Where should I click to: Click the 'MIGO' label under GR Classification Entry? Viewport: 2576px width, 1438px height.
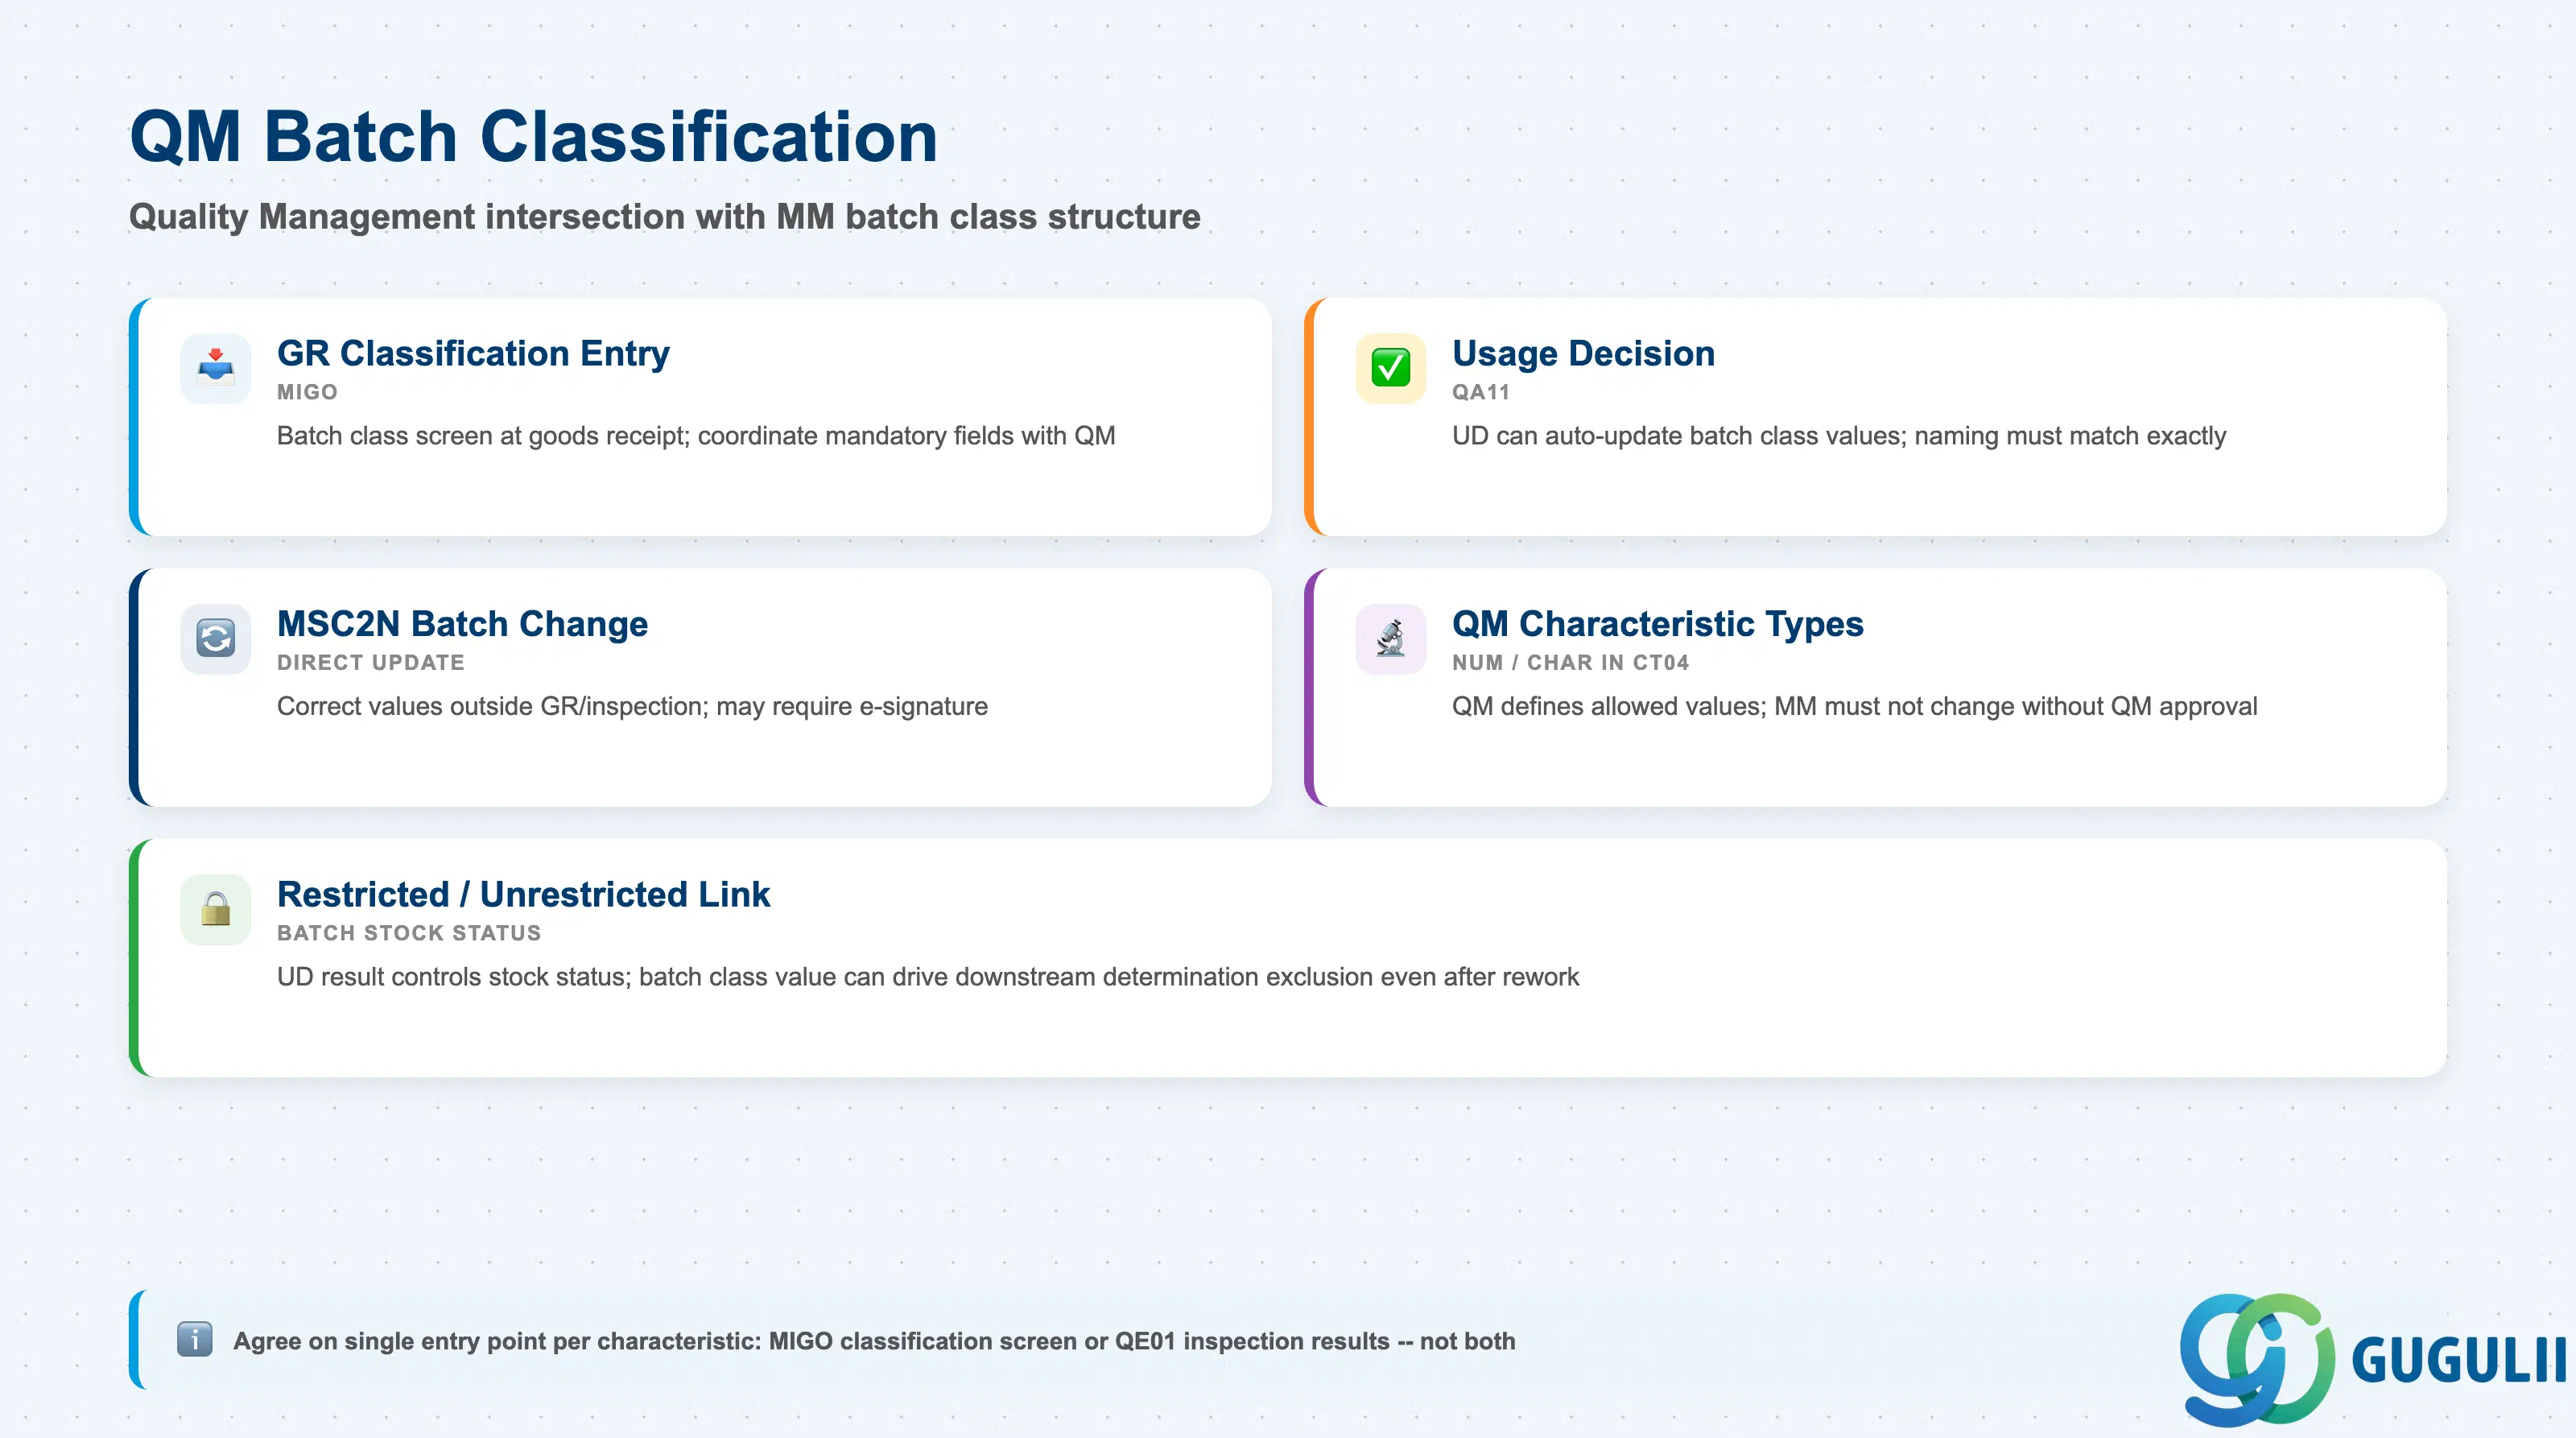(307, 392)
